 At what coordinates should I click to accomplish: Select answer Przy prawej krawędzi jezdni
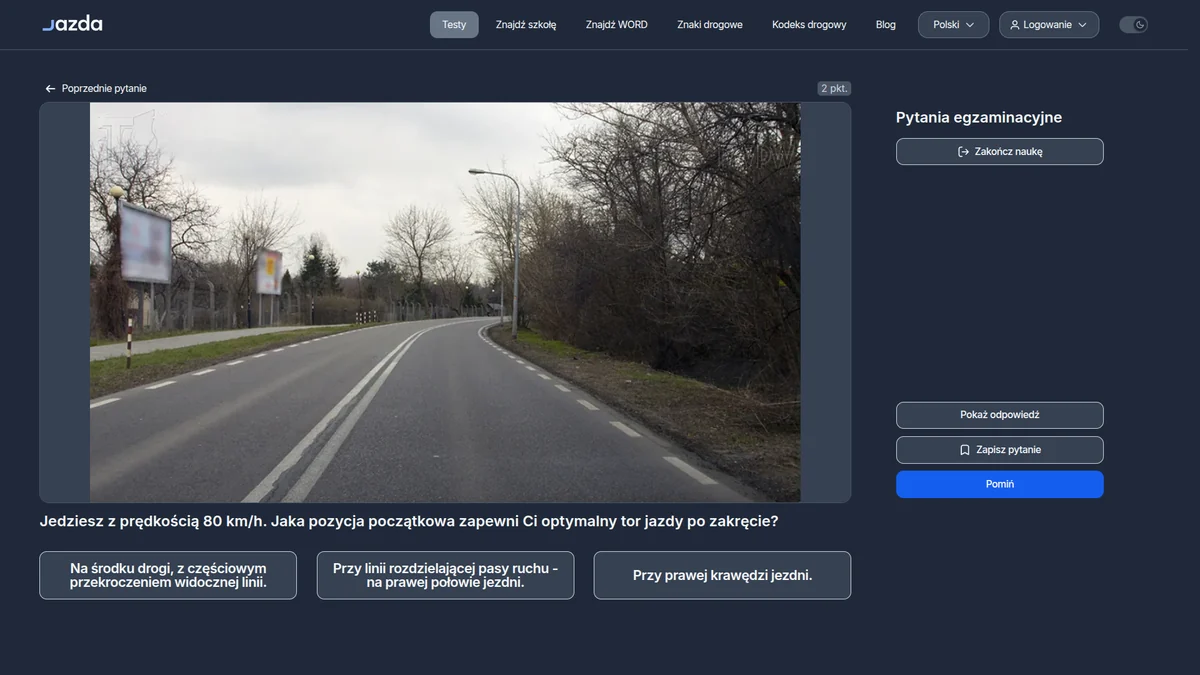point(722,575)
